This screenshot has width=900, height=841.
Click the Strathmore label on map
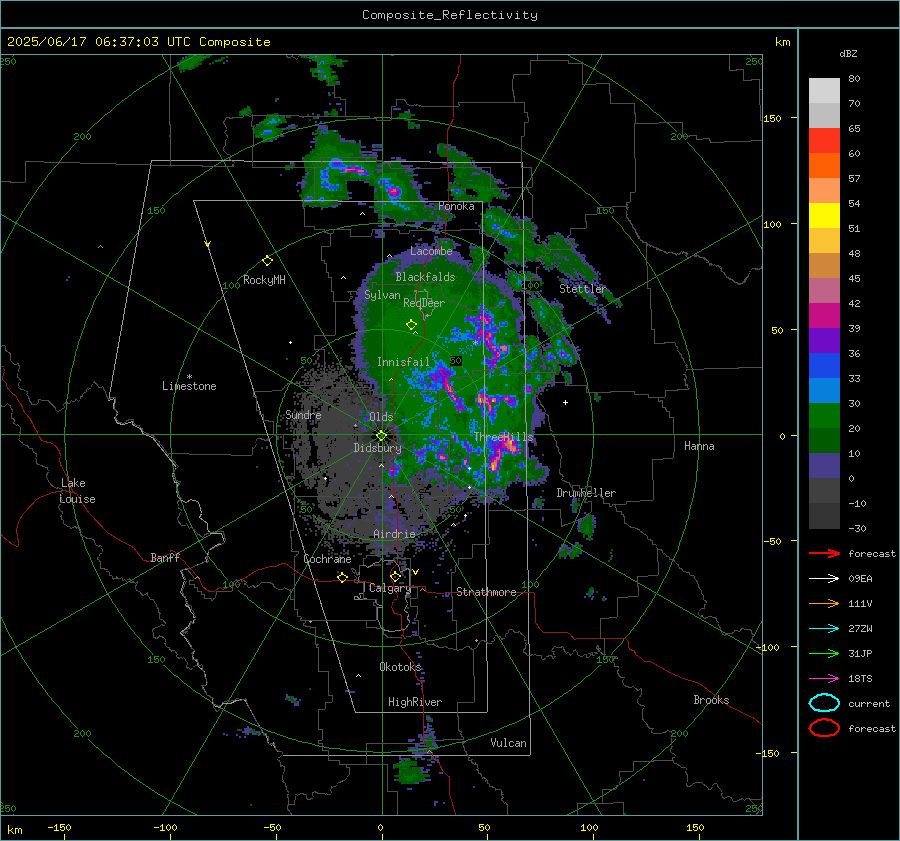486,592
